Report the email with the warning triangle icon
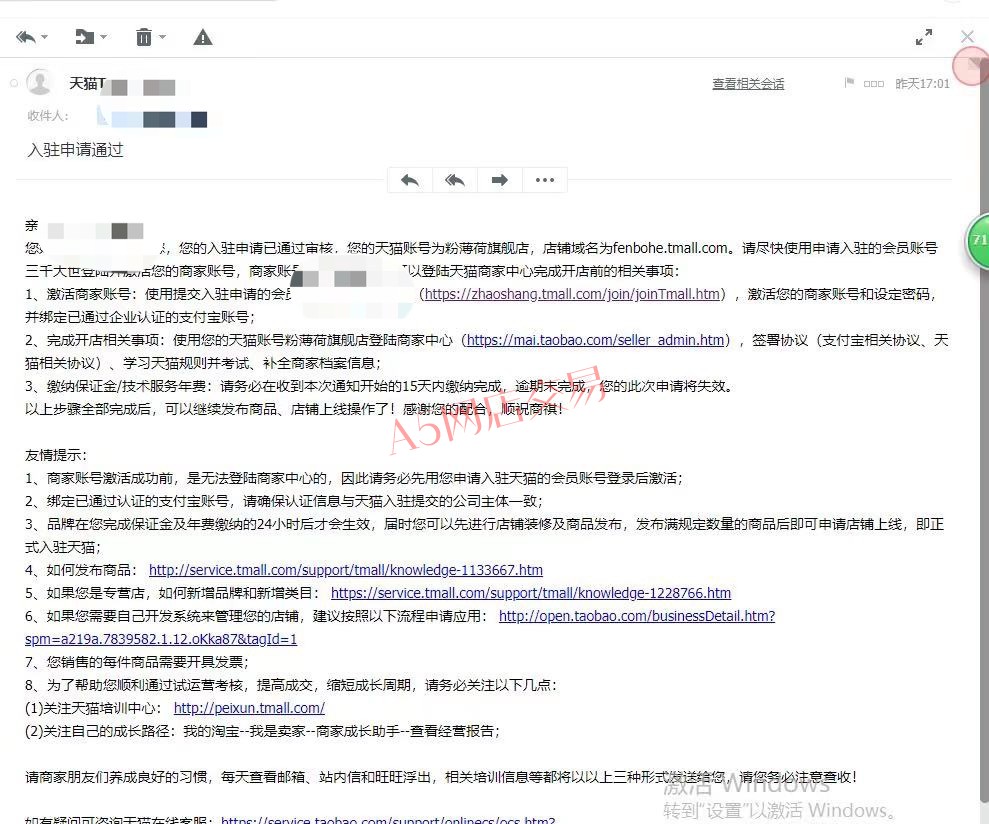This screenshot has height=824, width=989. [x=202, y=38]
